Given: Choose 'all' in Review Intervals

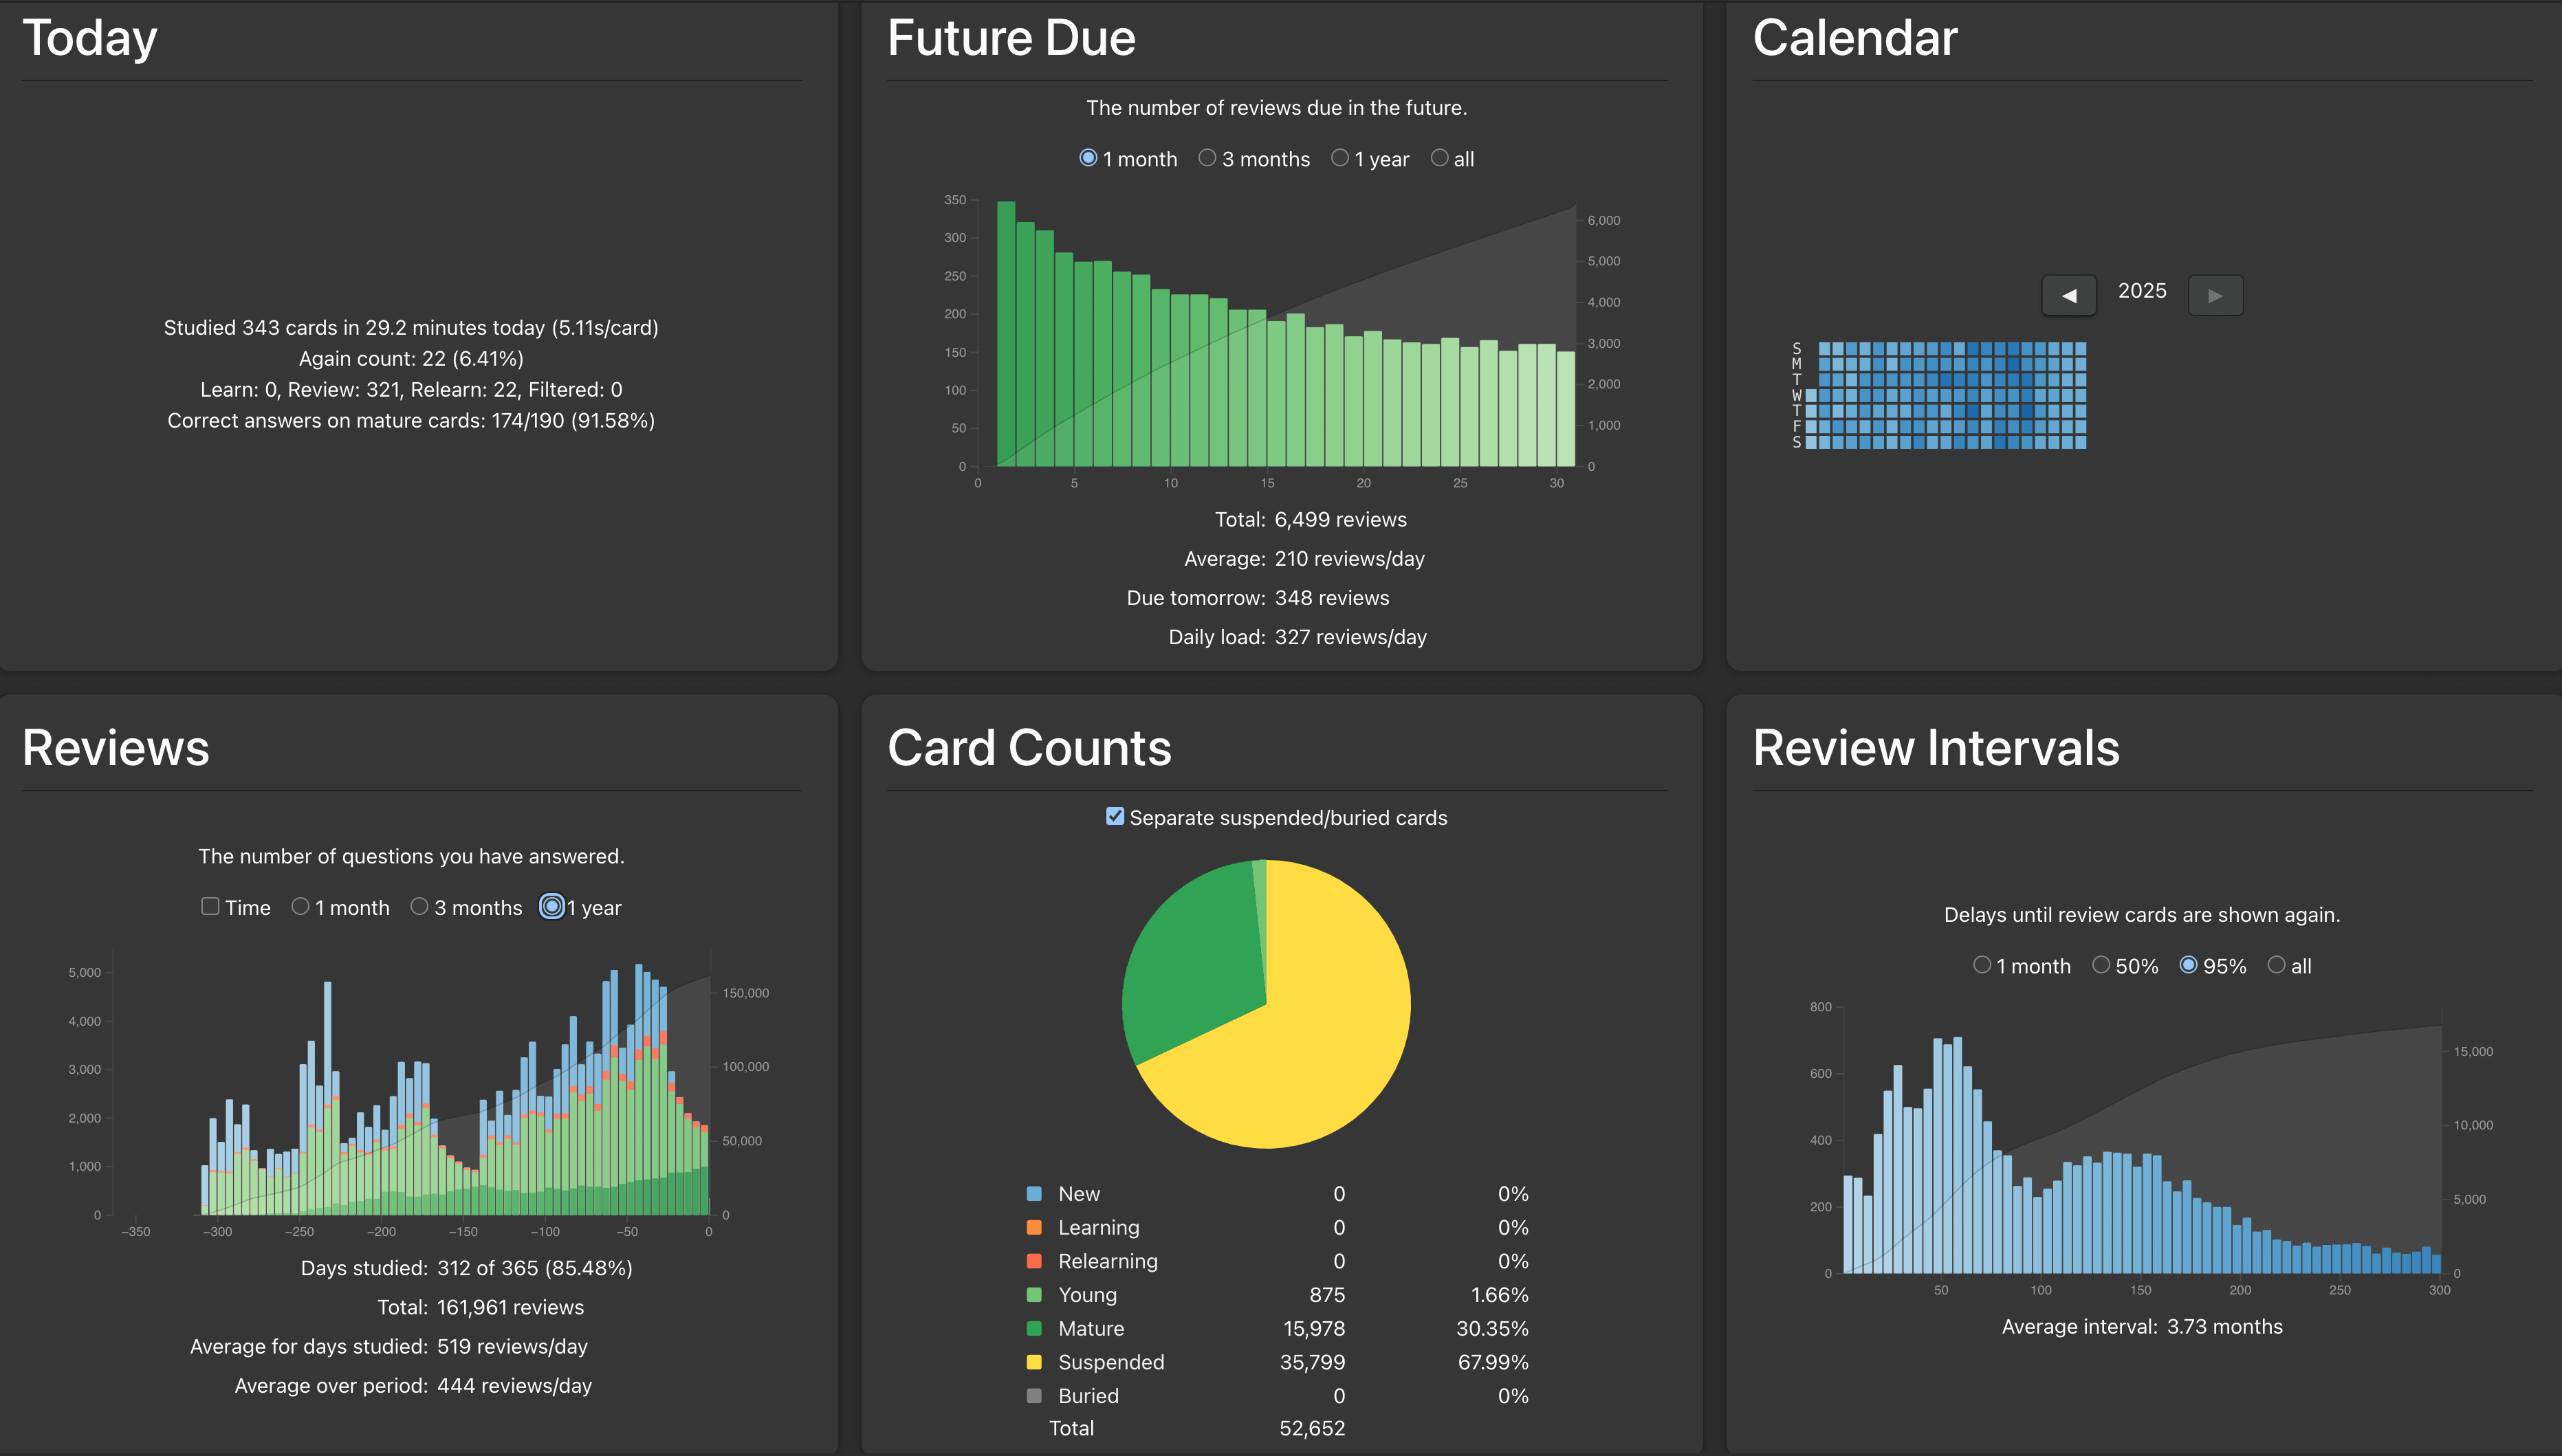Looking at the screenshot, I should coord(2276,965).
